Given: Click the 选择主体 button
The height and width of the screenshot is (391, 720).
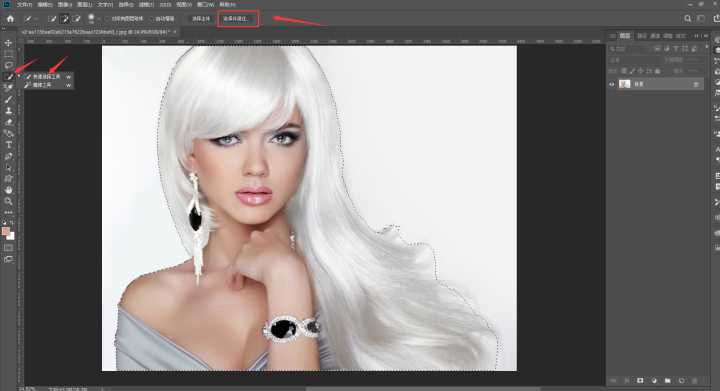Looking at the screenshot, I should 201,19.
